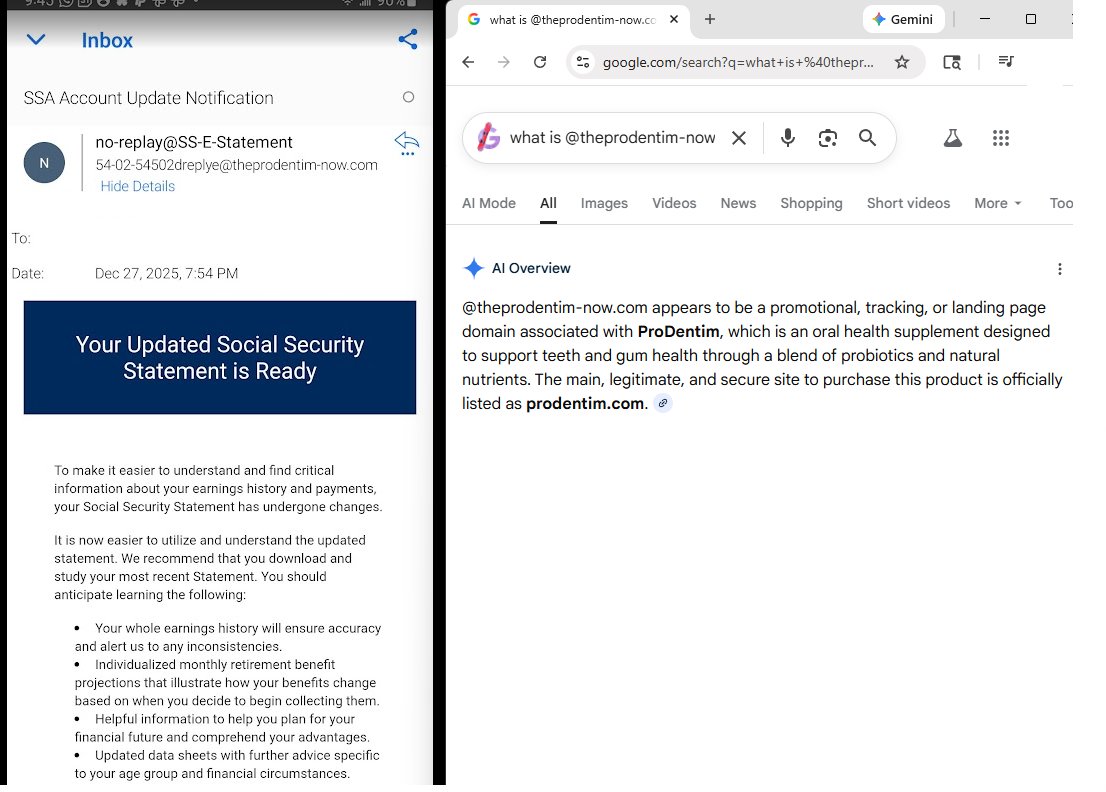Select bold prodentim.com text in overview
Viewport: 1106px width, 792px height.
tap(585, 403)
